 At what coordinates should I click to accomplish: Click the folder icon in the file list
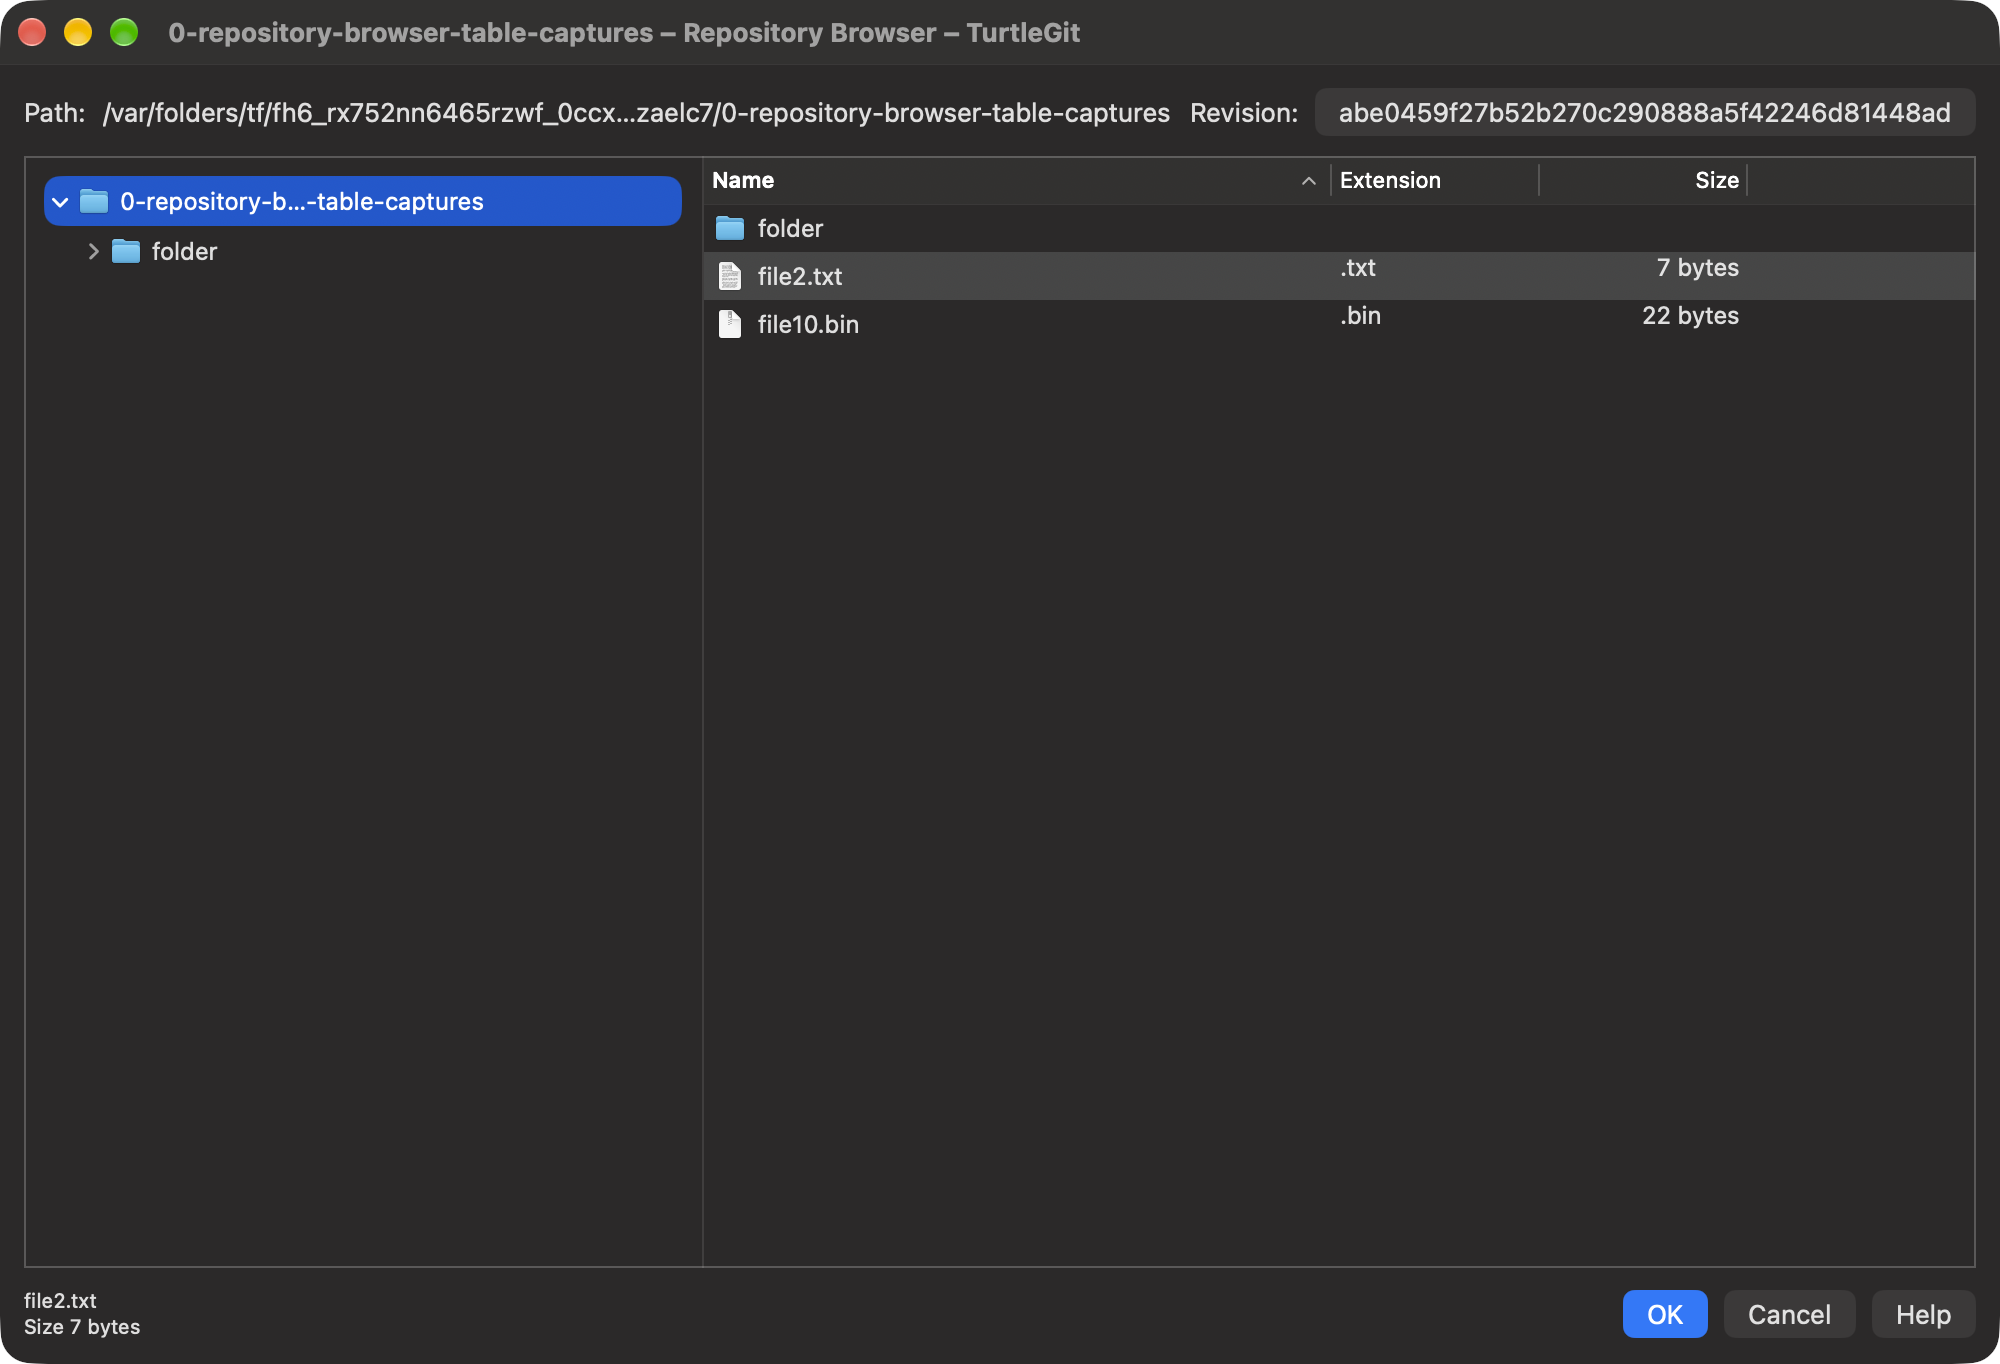click(730, 228)
